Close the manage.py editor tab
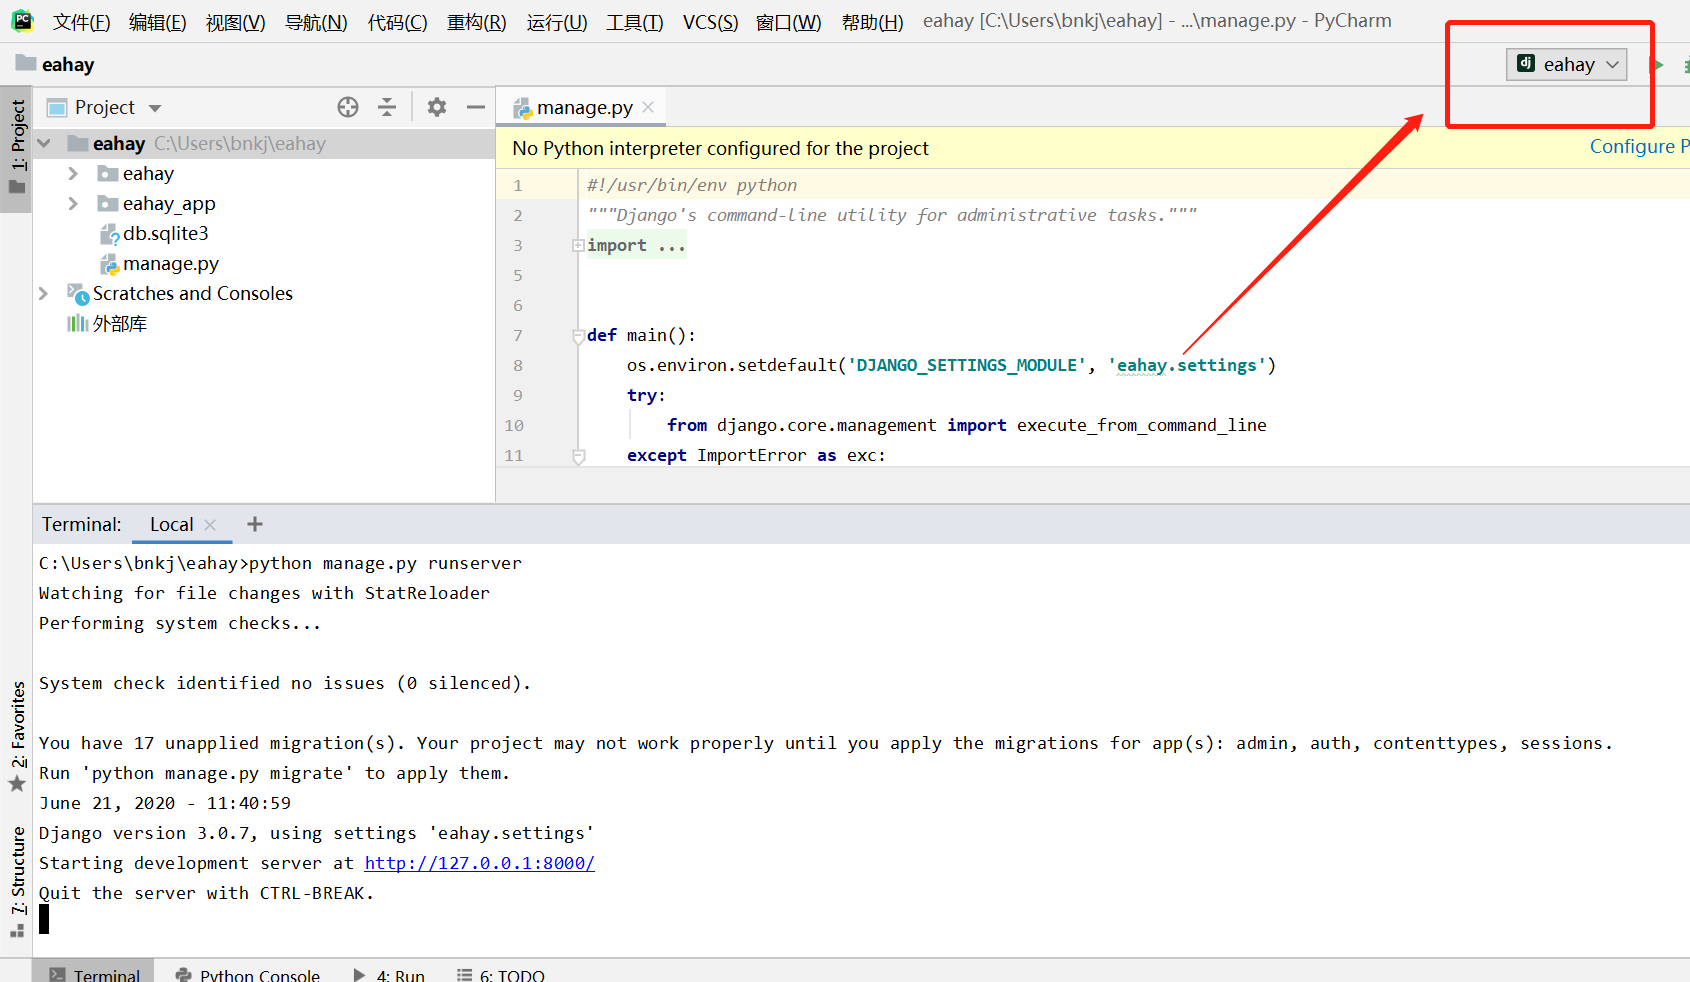This screenshot has width=1690, height=982. pyautogui.click(x=648, y=107)
